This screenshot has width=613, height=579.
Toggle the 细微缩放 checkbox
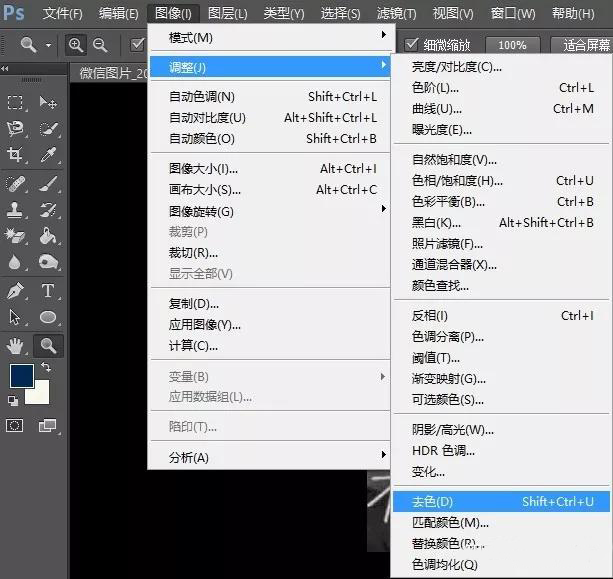click(x=412, y=45)
